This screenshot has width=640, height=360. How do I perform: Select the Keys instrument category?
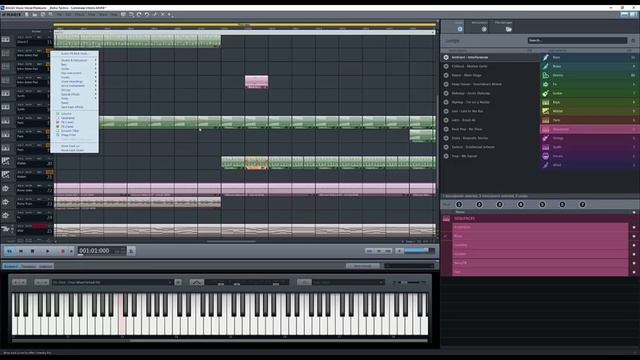tap(589, 102)
